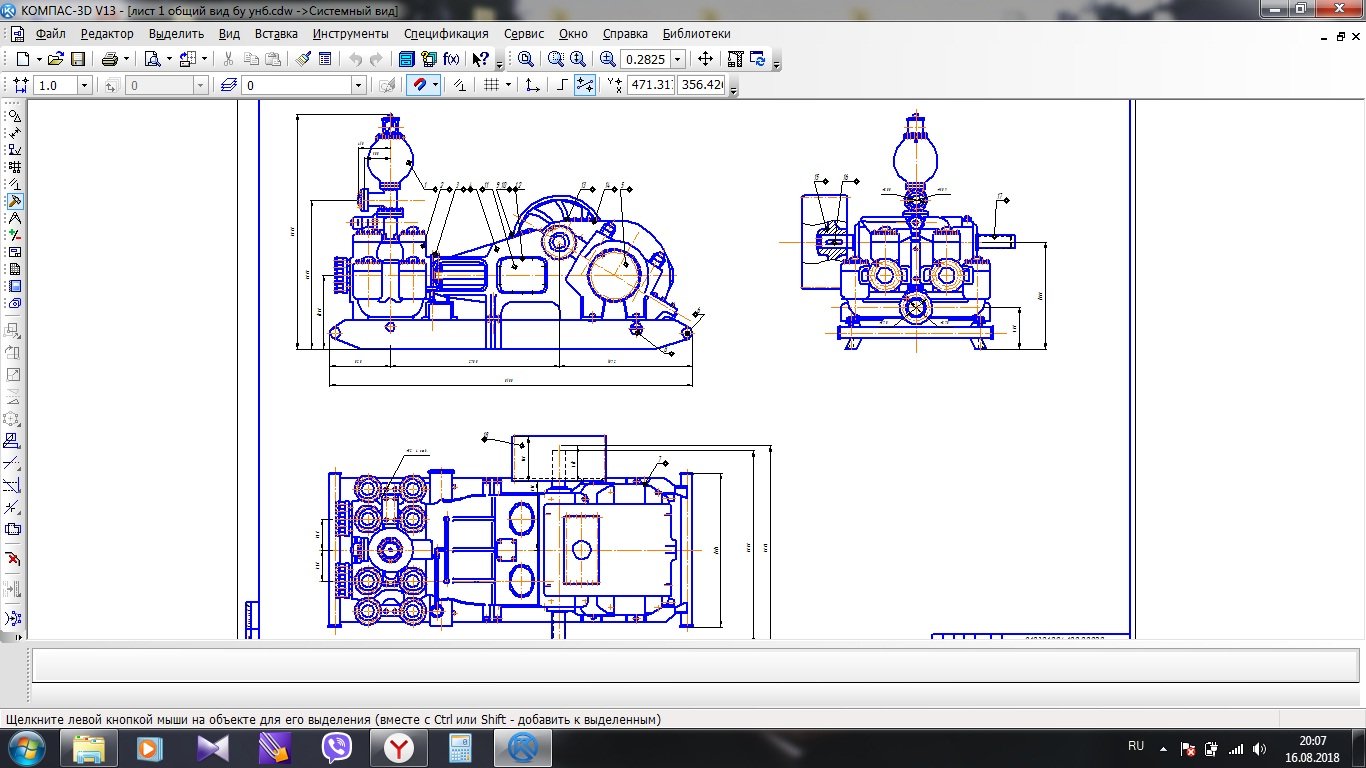Open the Библиотеки menu
The height and width of the screenshot is (768, 1366).
(x=696, y=33)
